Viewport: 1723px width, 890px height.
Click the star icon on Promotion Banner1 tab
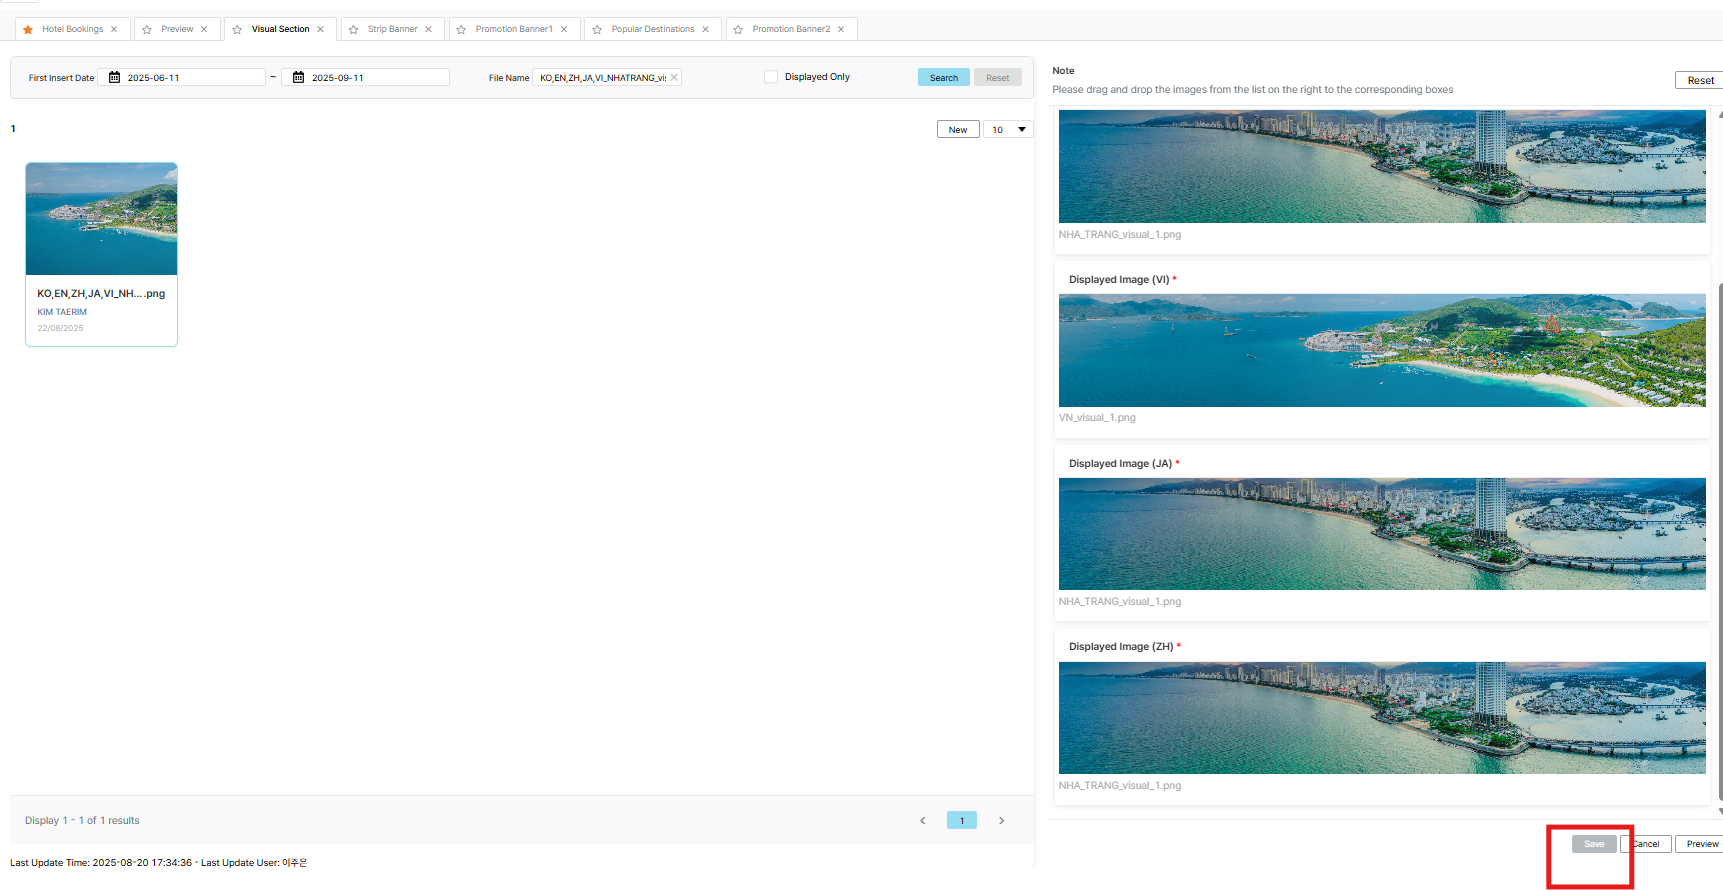(461, 30)
